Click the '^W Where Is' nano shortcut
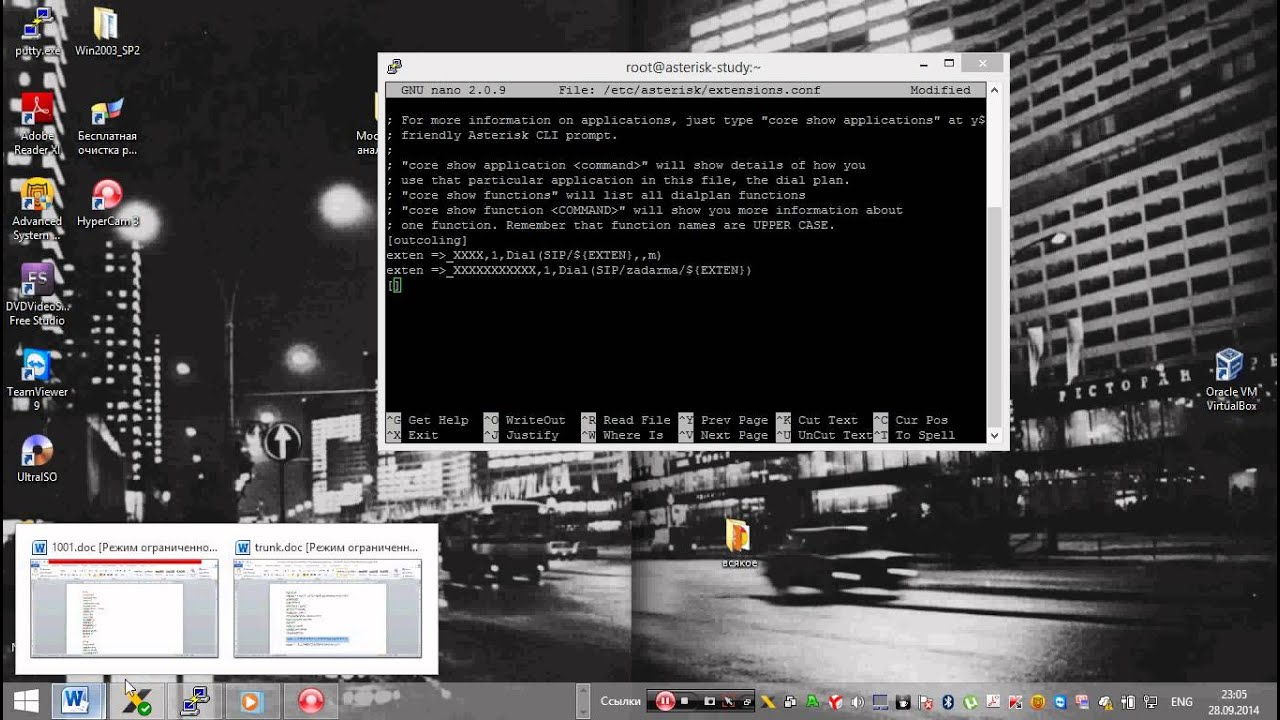 (622, 435)
